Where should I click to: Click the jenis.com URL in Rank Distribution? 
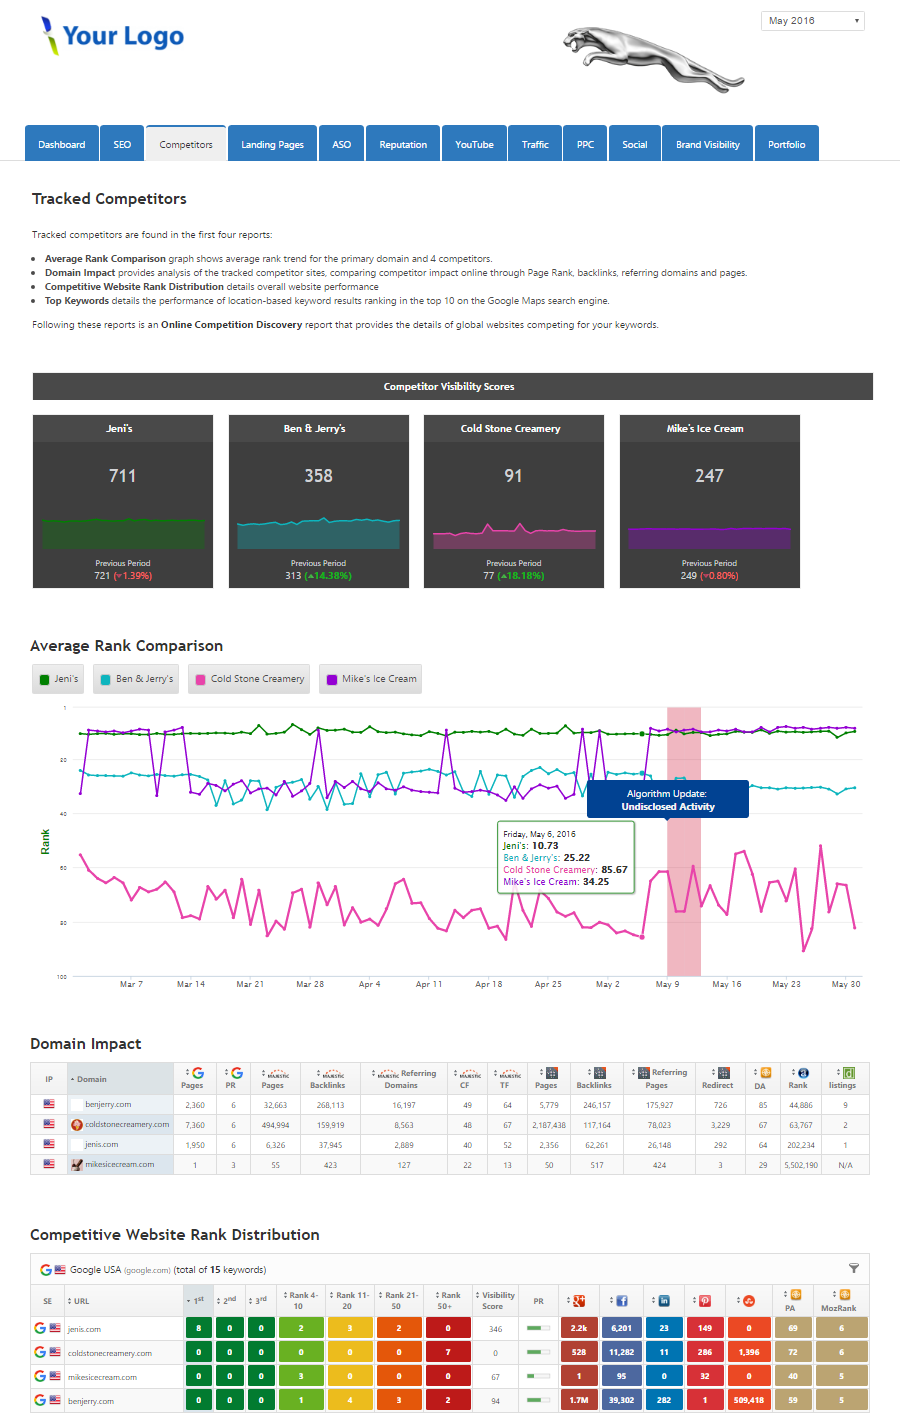pos(84,1329)
